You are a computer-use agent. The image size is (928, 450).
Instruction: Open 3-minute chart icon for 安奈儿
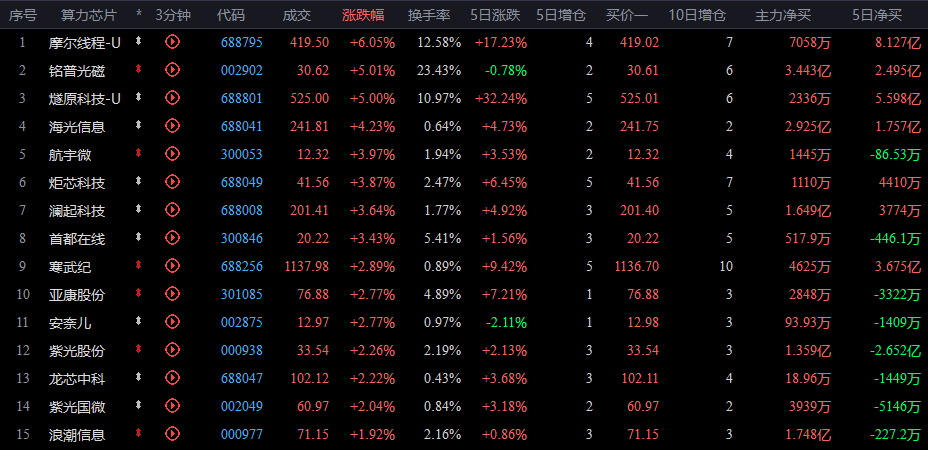point(172,322)
